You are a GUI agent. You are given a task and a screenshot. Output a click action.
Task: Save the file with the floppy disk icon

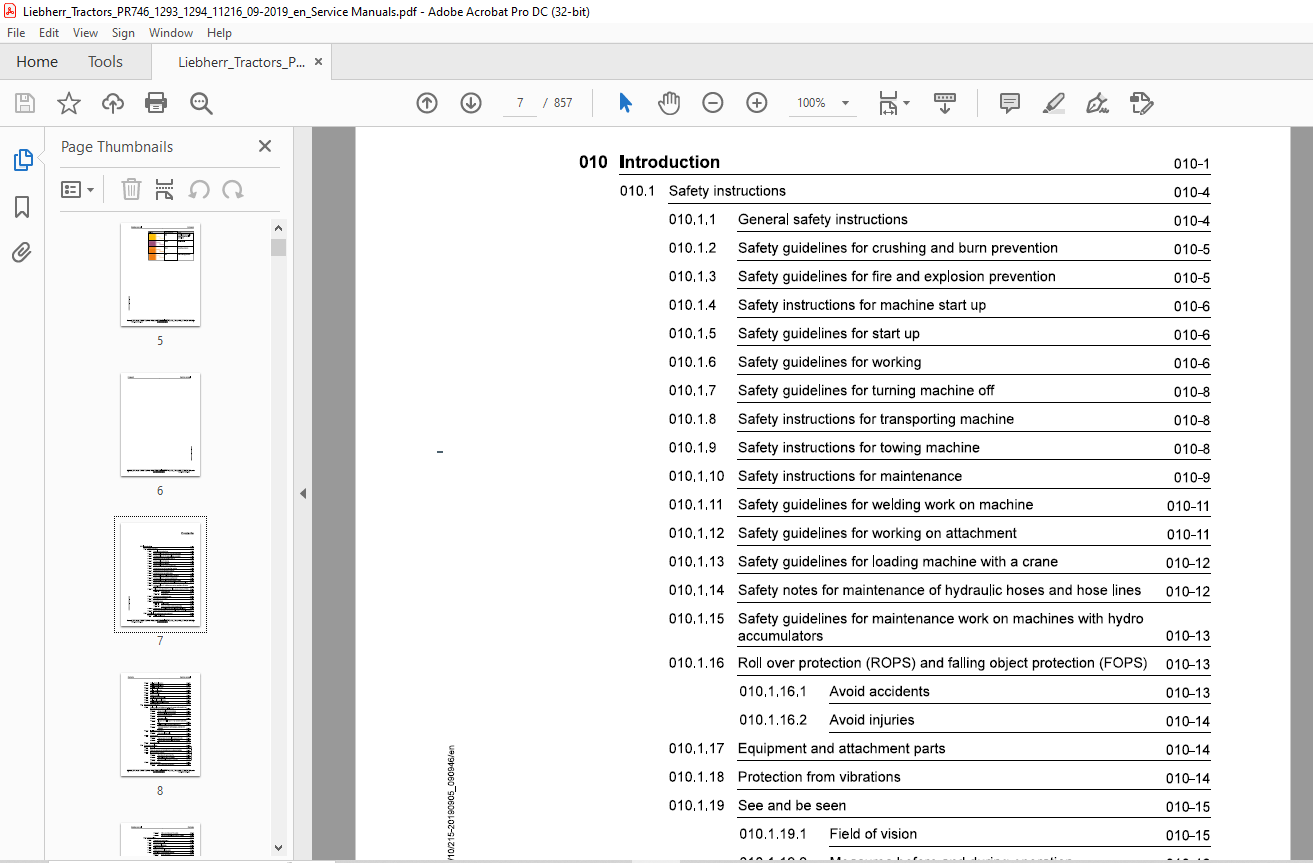pos(25,103)
